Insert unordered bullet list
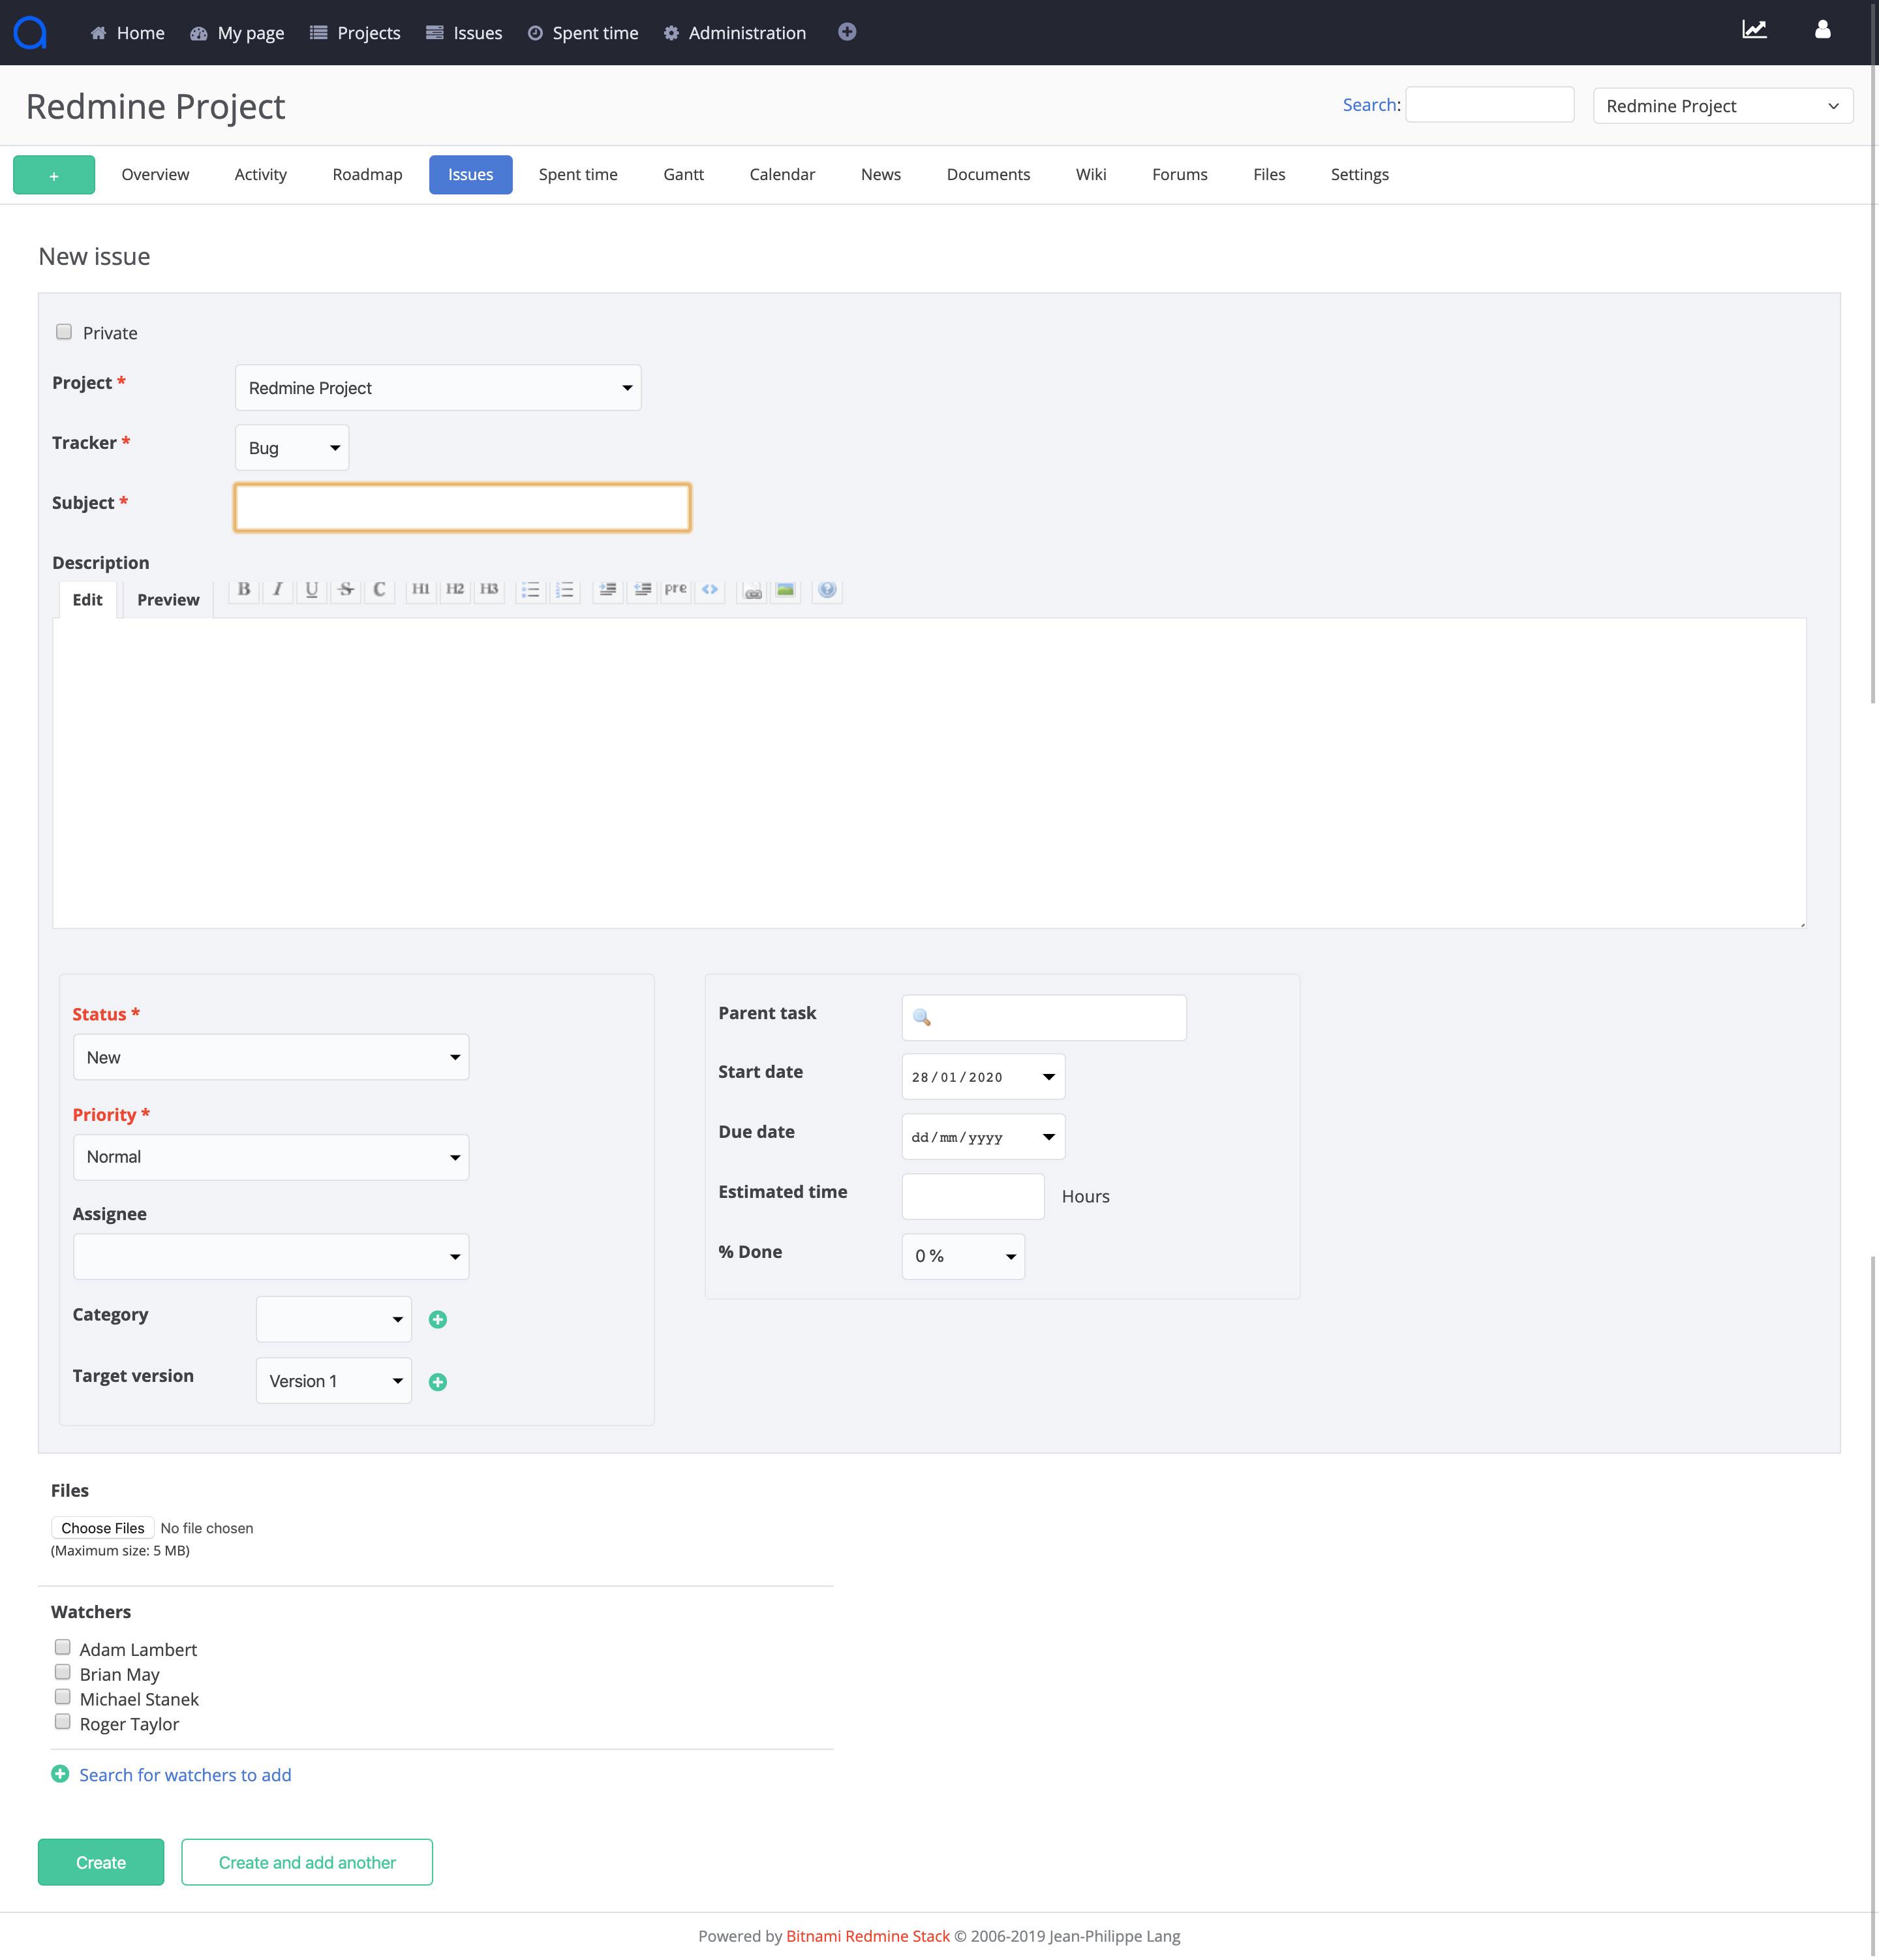 click(530, 590)
